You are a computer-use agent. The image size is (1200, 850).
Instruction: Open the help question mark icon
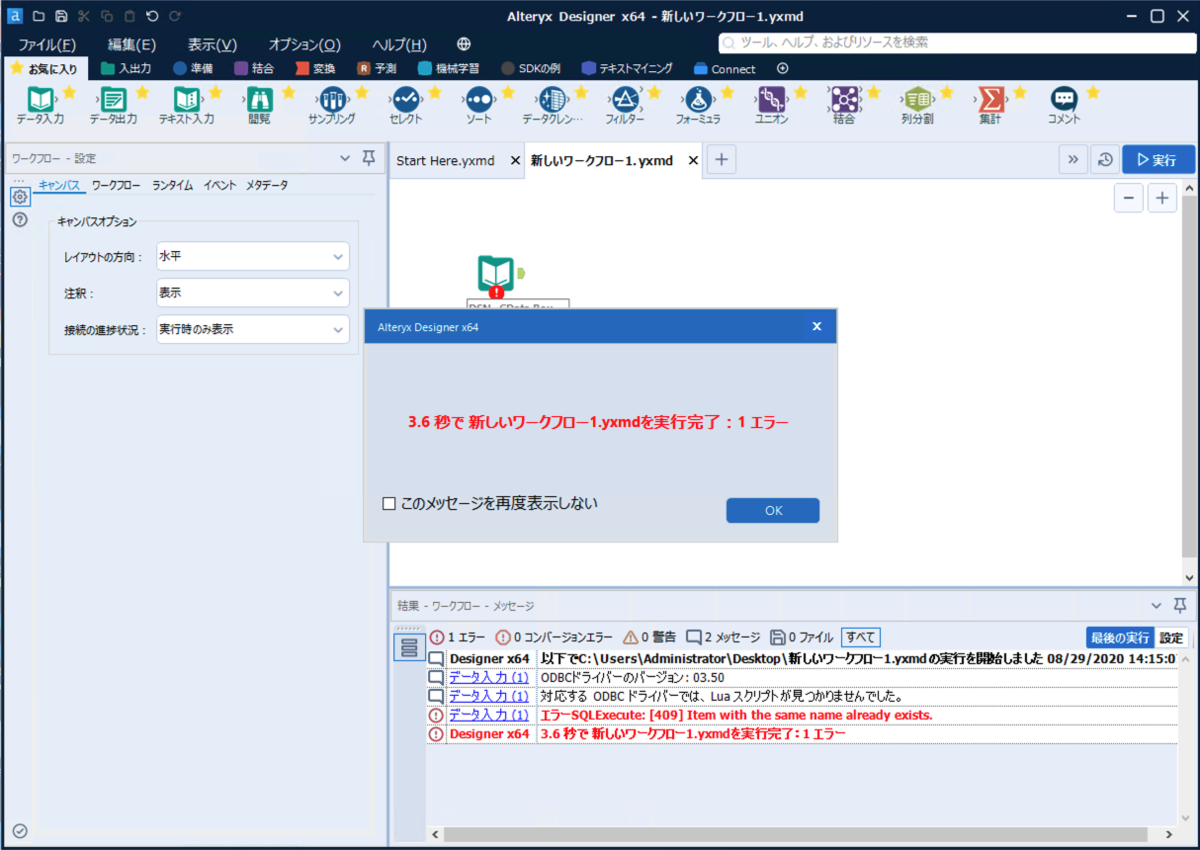point(20,220)
